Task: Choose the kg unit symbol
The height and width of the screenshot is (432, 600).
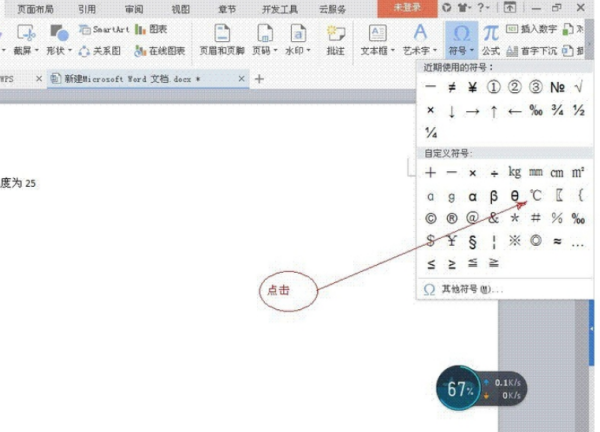Action: [515, 172]
